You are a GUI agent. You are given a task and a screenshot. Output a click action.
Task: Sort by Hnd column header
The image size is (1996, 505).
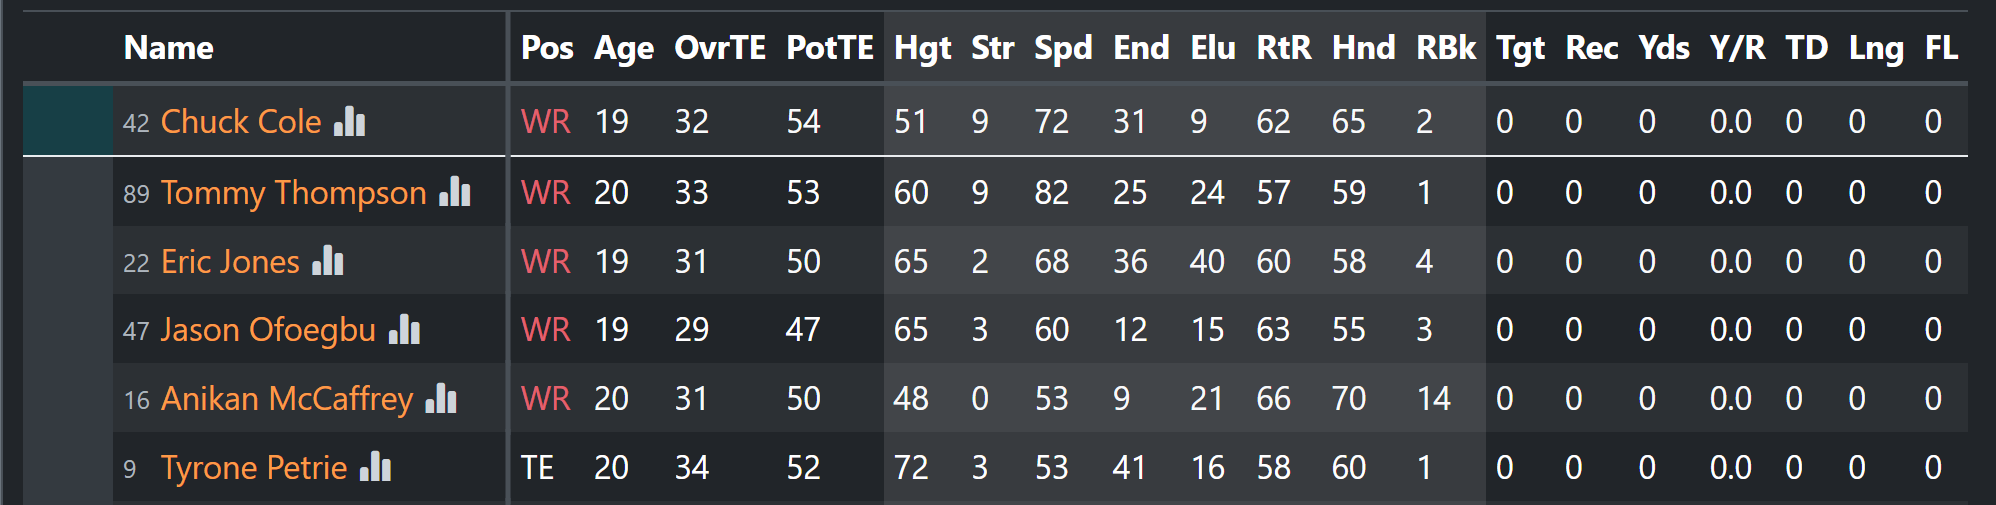[x=1364, y=48]
